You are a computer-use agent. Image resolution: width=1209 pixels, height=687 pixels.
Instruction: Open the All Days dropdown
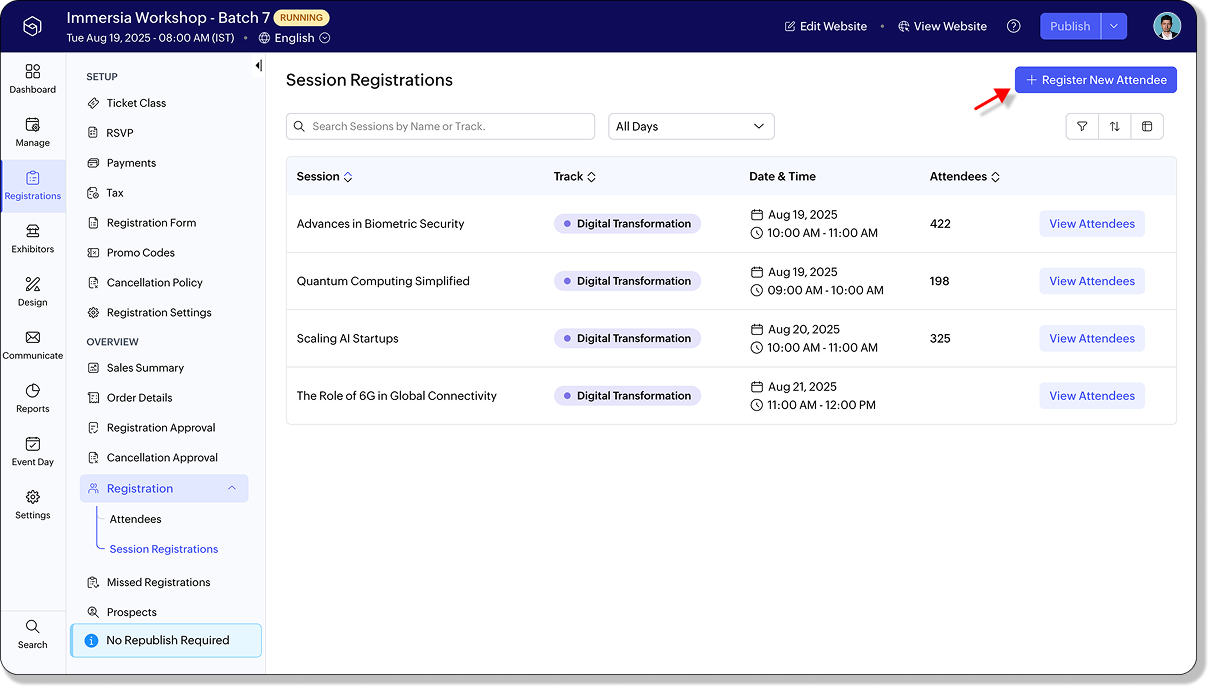tap(691, 127)
